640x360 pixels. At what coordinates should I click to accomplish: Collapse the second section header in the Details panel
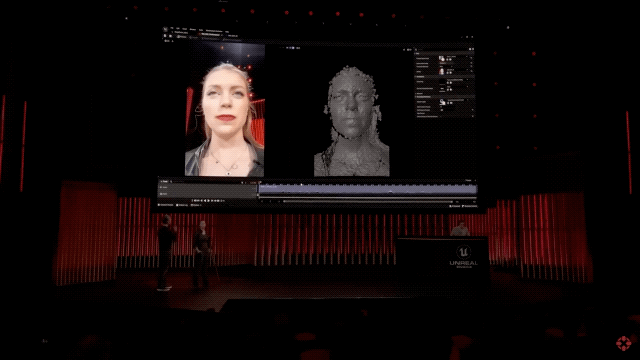click(x=444, y=77)
